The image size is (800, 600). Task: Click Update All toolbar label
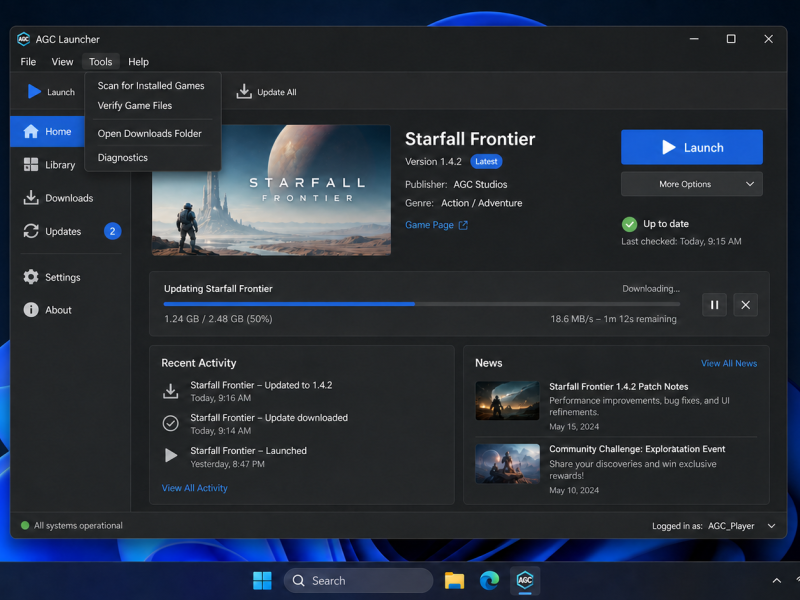(277, 92)
